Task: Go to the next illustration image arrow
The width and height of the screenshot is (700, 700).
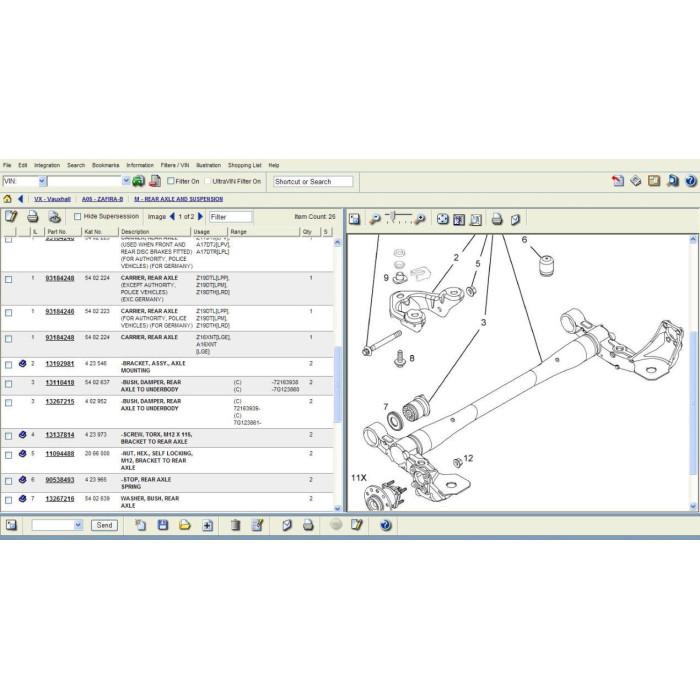Action: pyautogui.click(x=200, y=217)
